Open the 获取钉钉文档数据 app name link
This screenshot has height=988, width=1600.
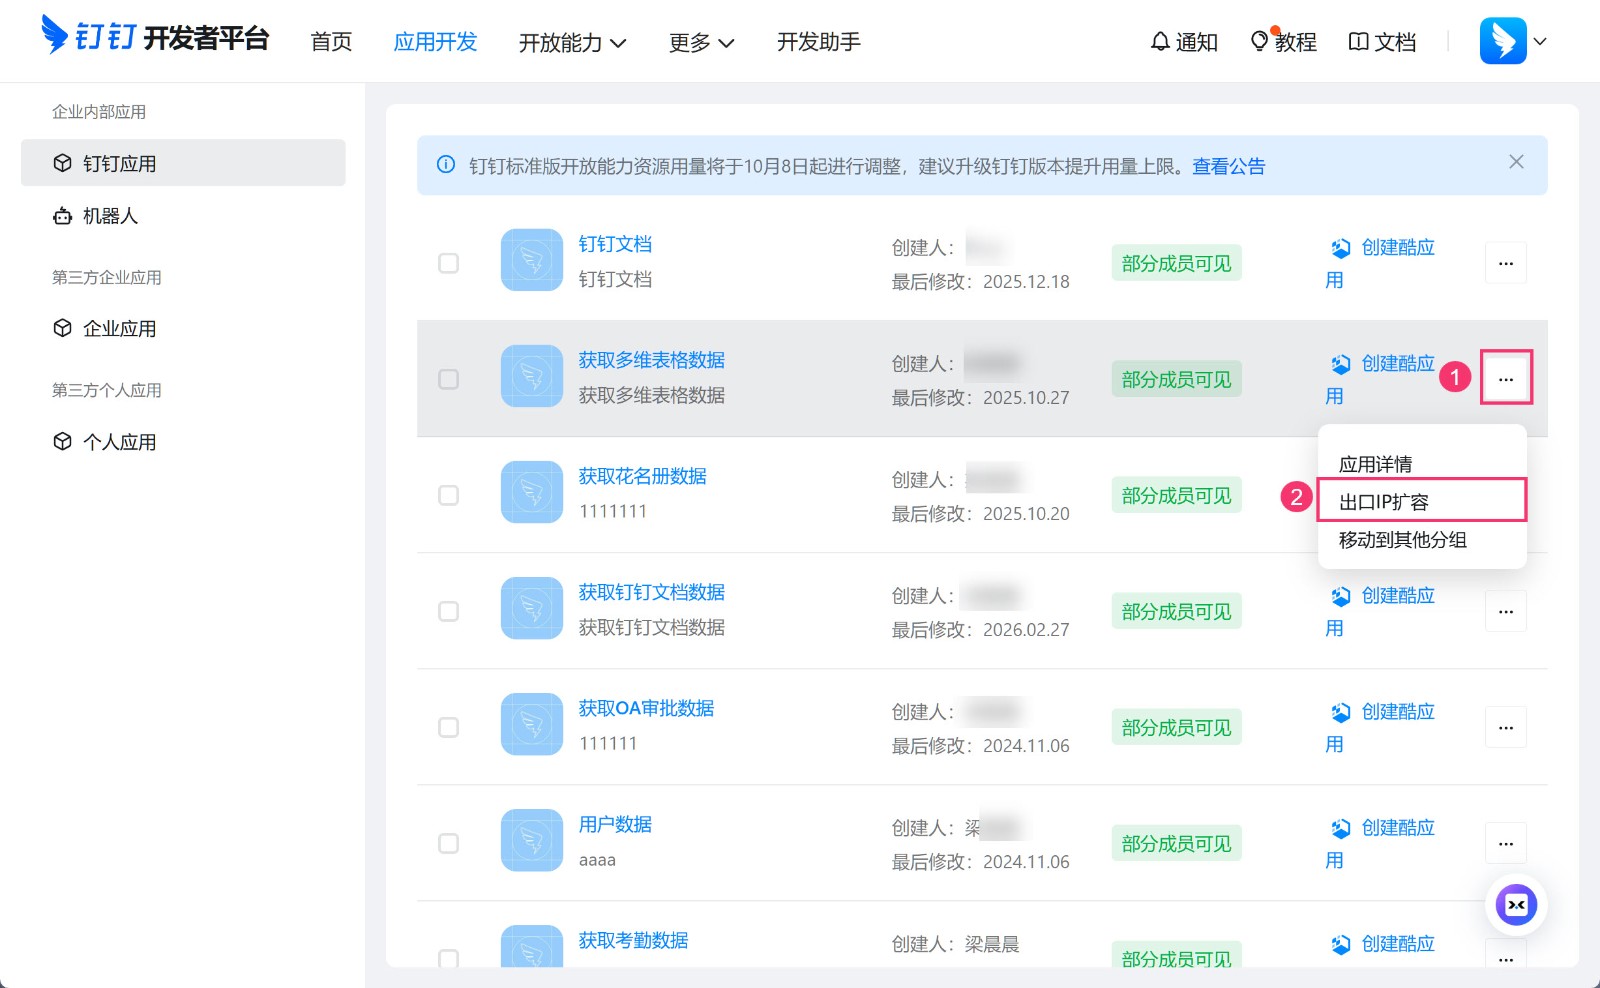(652, 592)
